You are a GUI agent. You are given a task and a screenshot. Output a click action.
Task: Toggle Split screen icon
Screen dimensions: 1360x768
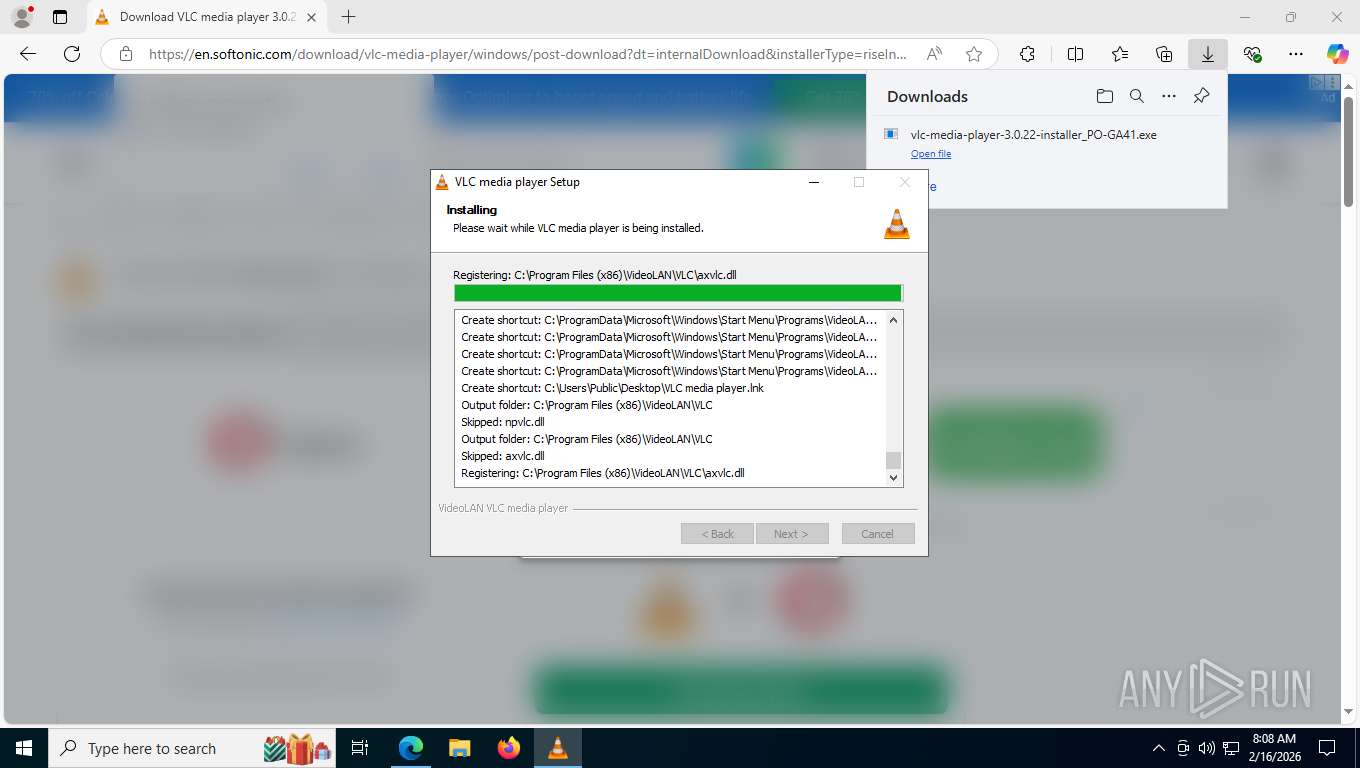click(x=1075, y=54)
